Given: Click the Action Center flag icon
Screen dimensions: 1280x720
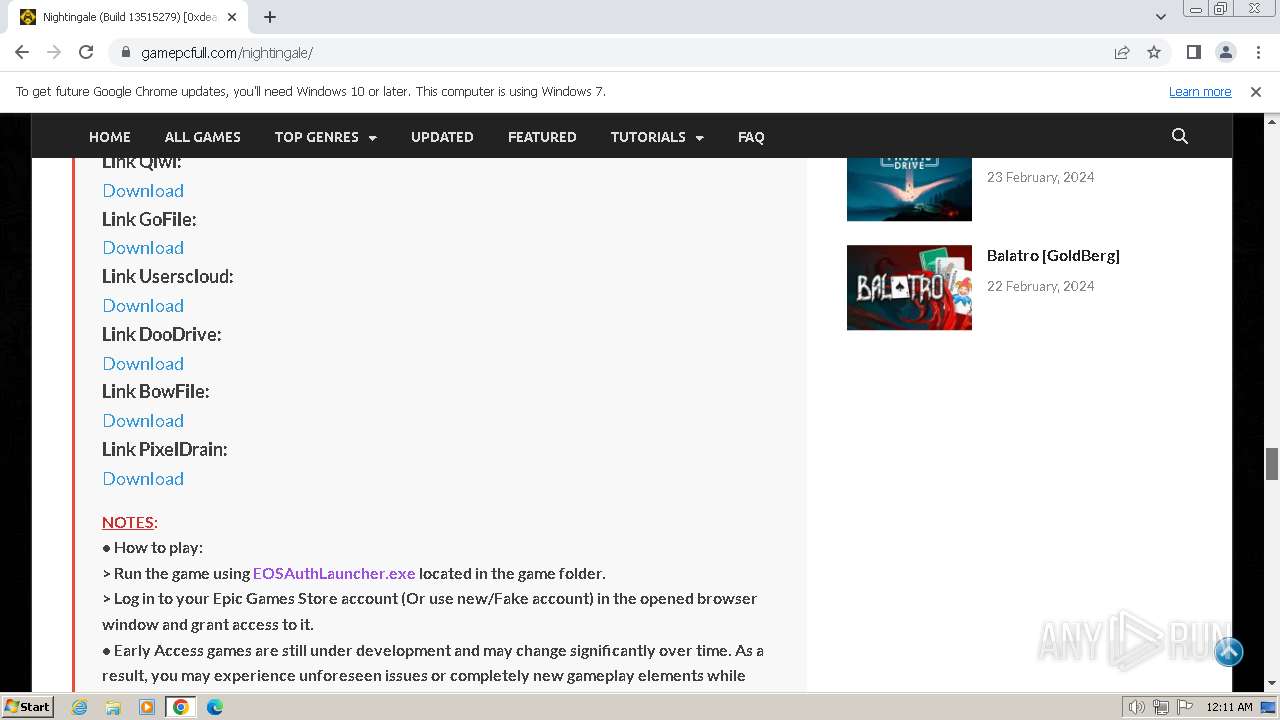Looking at the screenshot, I should pyautogui.click(x=1184, y=707).
